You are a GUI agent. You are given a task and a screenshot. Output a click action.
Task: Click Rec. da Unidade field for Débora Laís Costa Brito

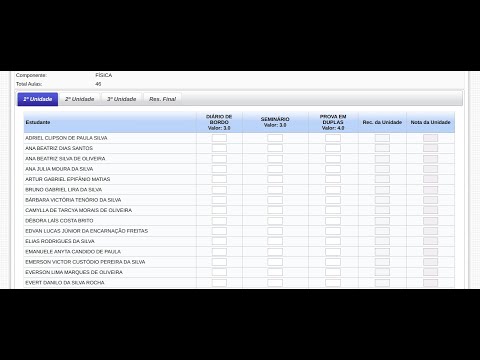coord(382,221)
